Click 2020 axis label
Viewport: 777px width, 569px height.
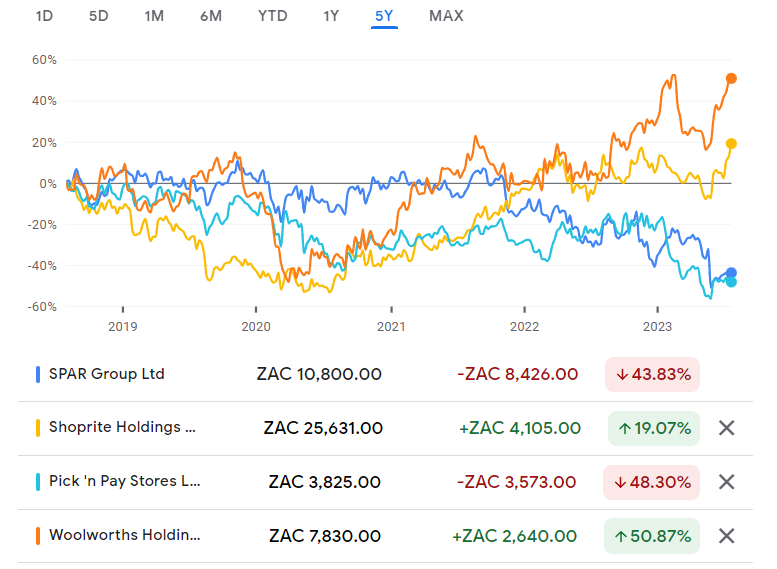[256, 327]
